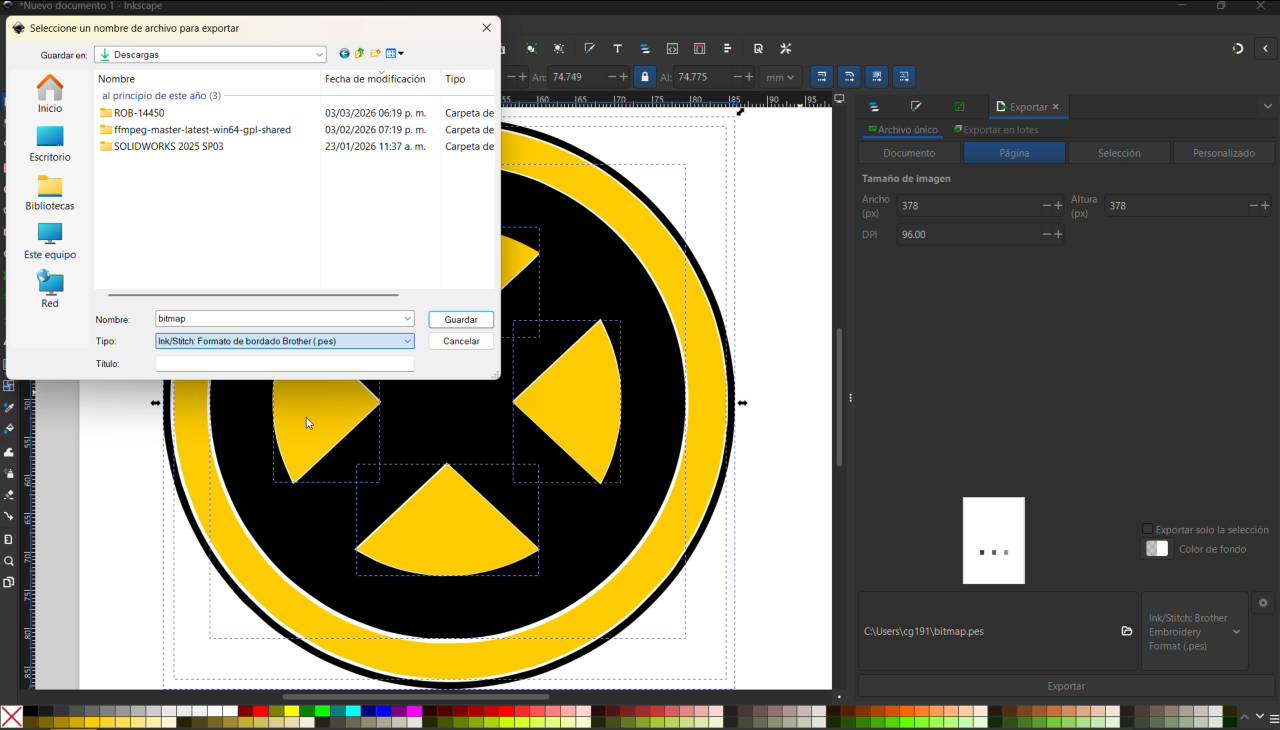
Task: Toggle scale rounded corners button
Action: click(x=848, y=77)
